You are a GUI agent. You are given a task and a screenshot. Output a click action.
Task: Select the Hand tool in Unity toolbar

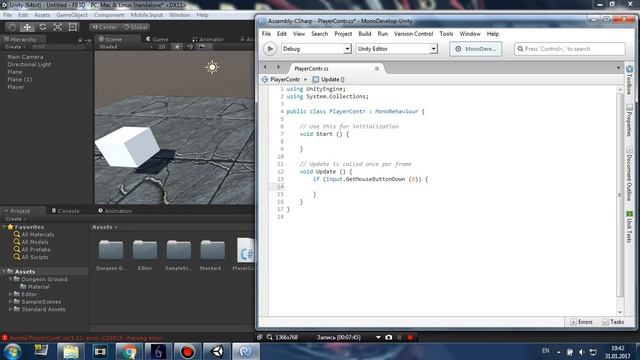click(12, 27)
